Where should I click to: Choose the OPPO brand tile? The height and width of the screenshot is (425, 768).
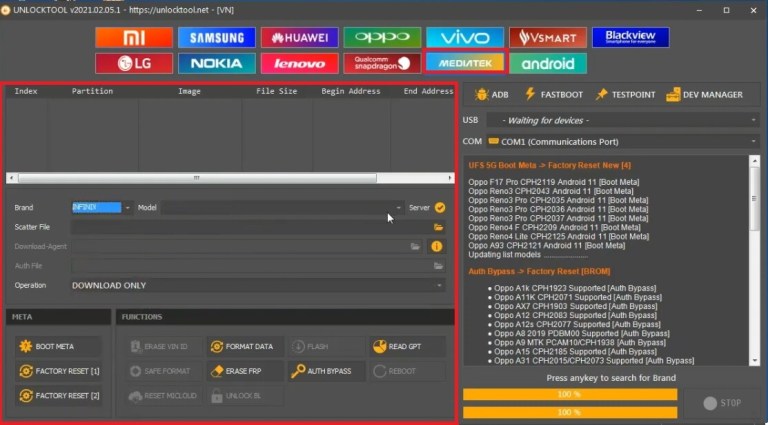(382, 38)
